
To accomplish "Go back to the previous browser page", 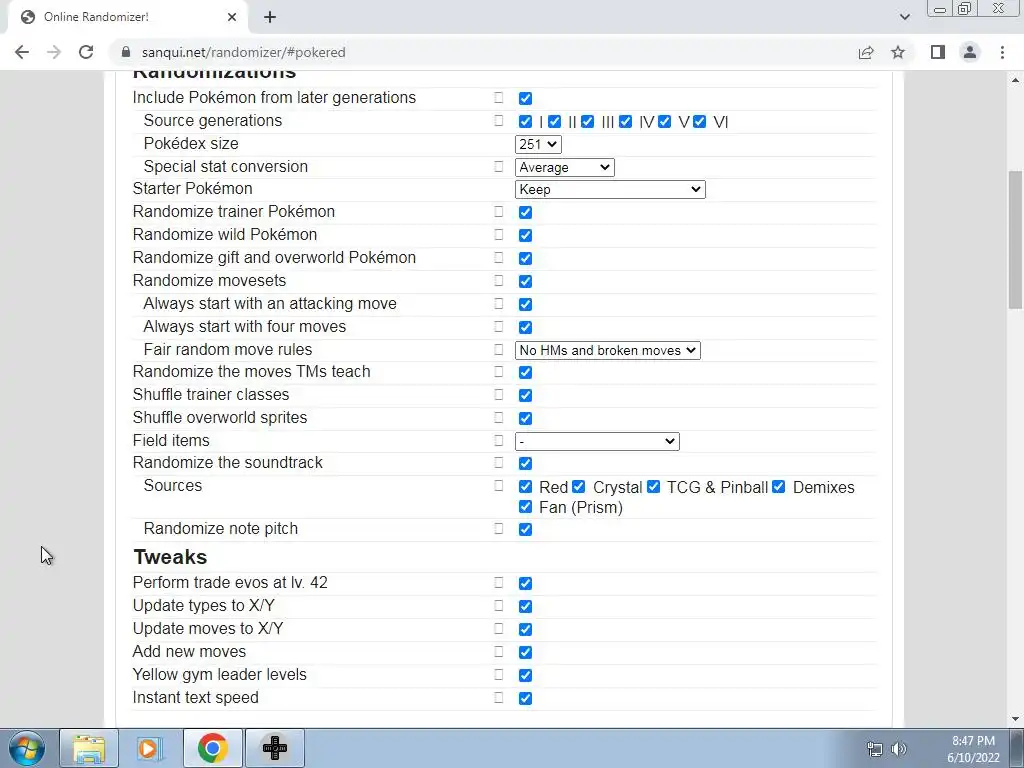I will point(22,52).
